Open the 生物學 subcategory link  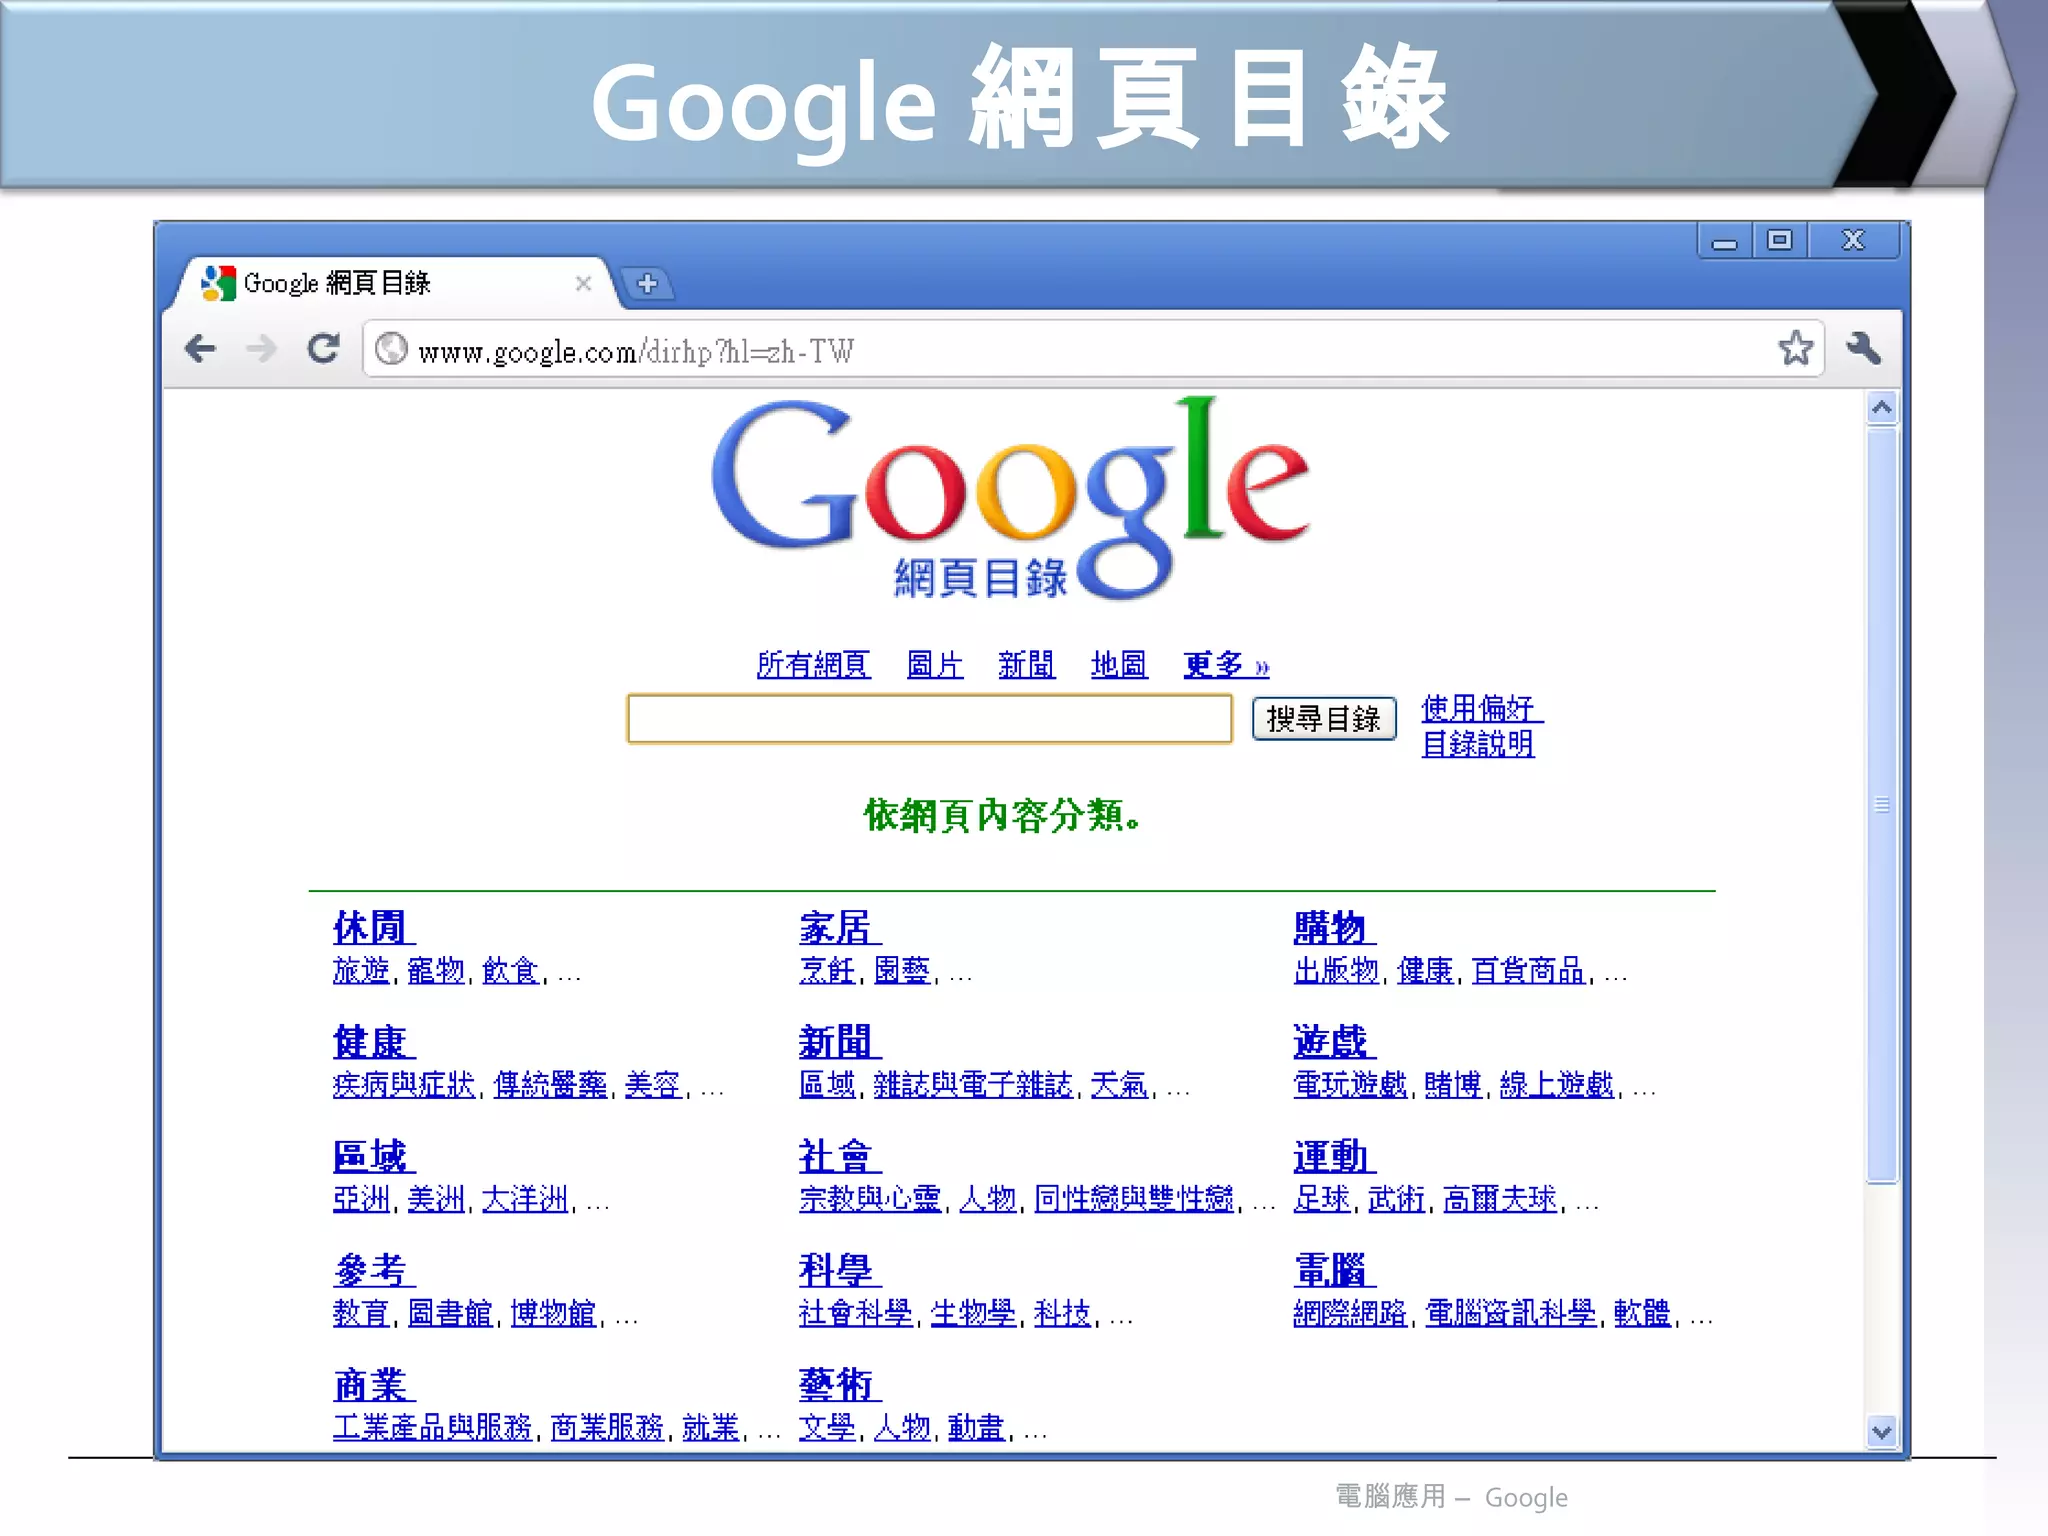[973, 1312]
